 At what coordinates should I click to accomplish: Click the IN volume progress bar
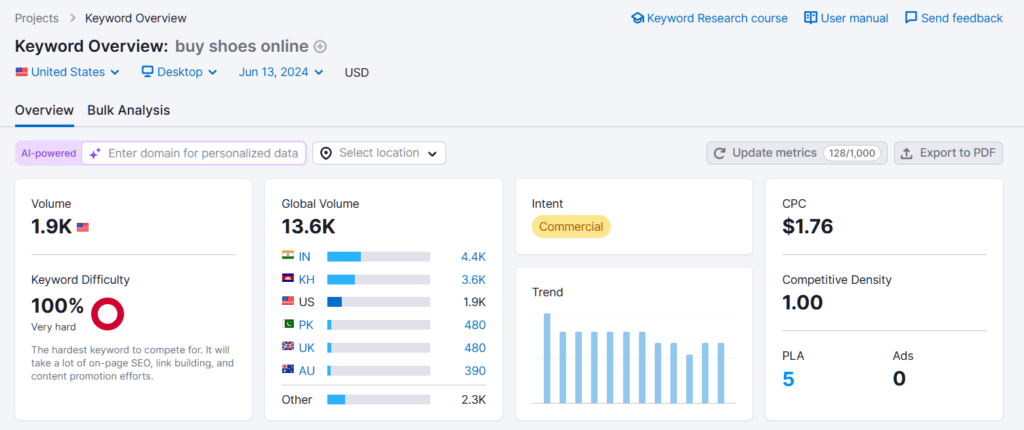[379, 257]
